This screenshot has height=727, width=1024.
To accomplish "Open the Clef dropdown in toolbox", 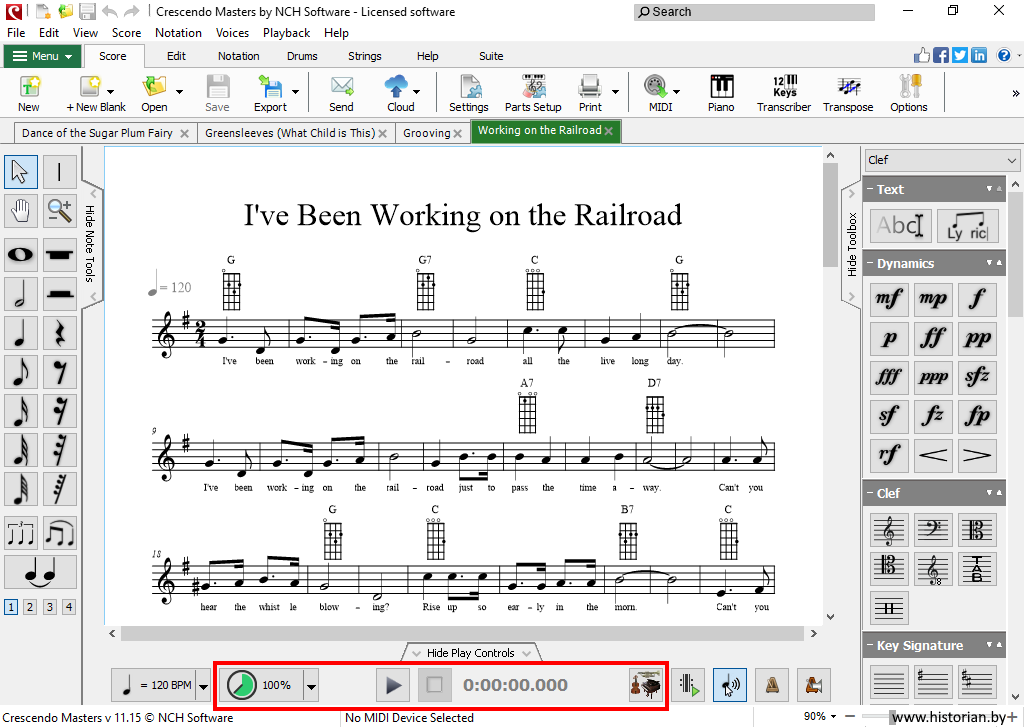I will [941, 160].
